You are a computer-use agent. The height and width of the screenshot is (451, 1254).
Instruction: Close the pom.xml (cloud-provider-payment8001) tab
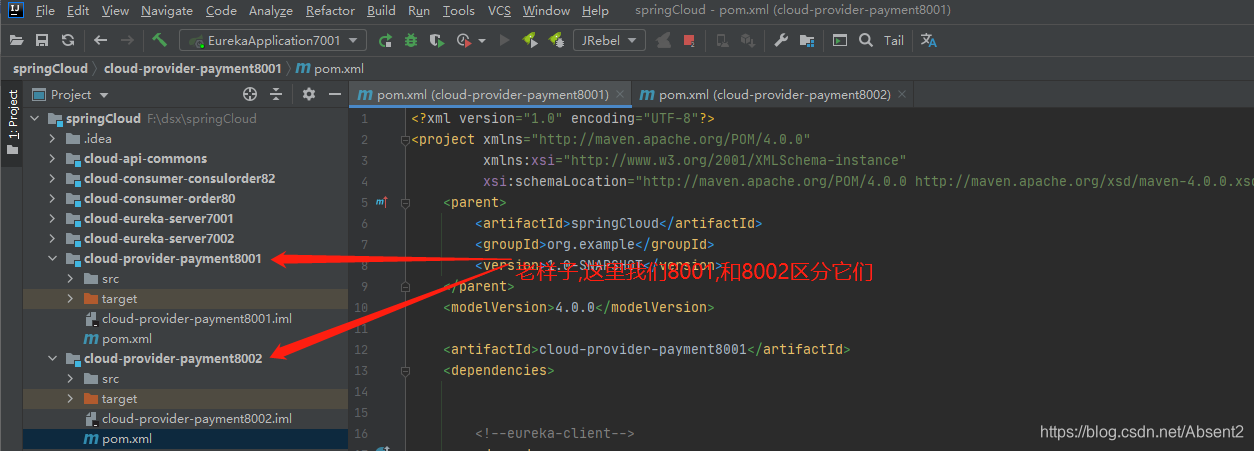tap(621, 95)
